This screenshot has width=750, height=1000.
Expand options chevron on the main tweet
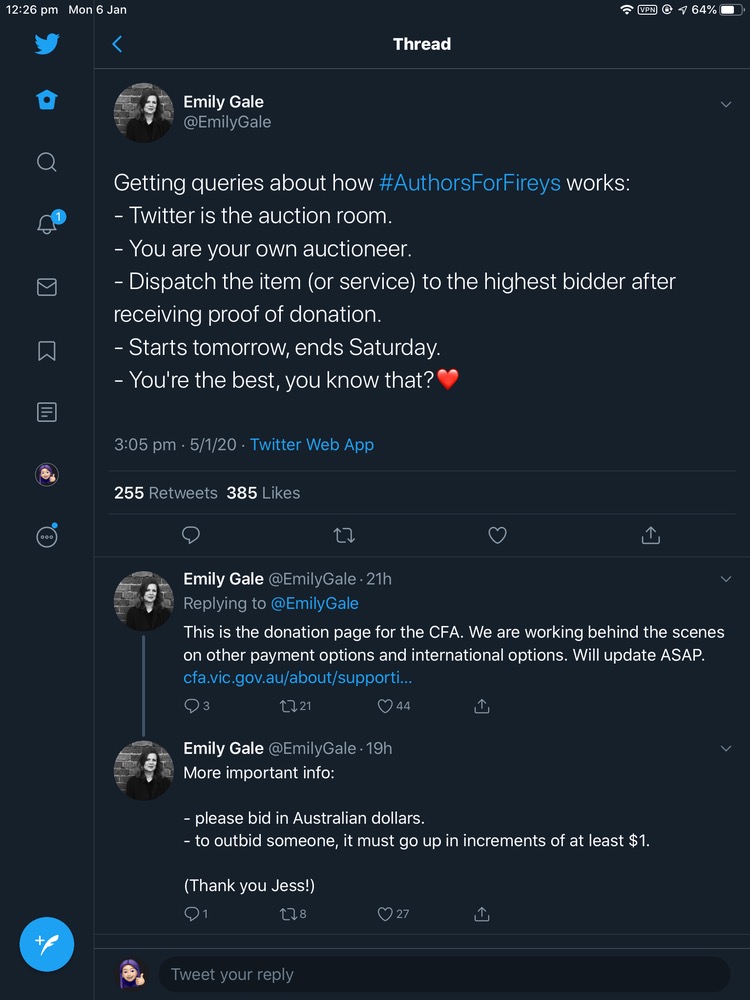tap(726, 104)
